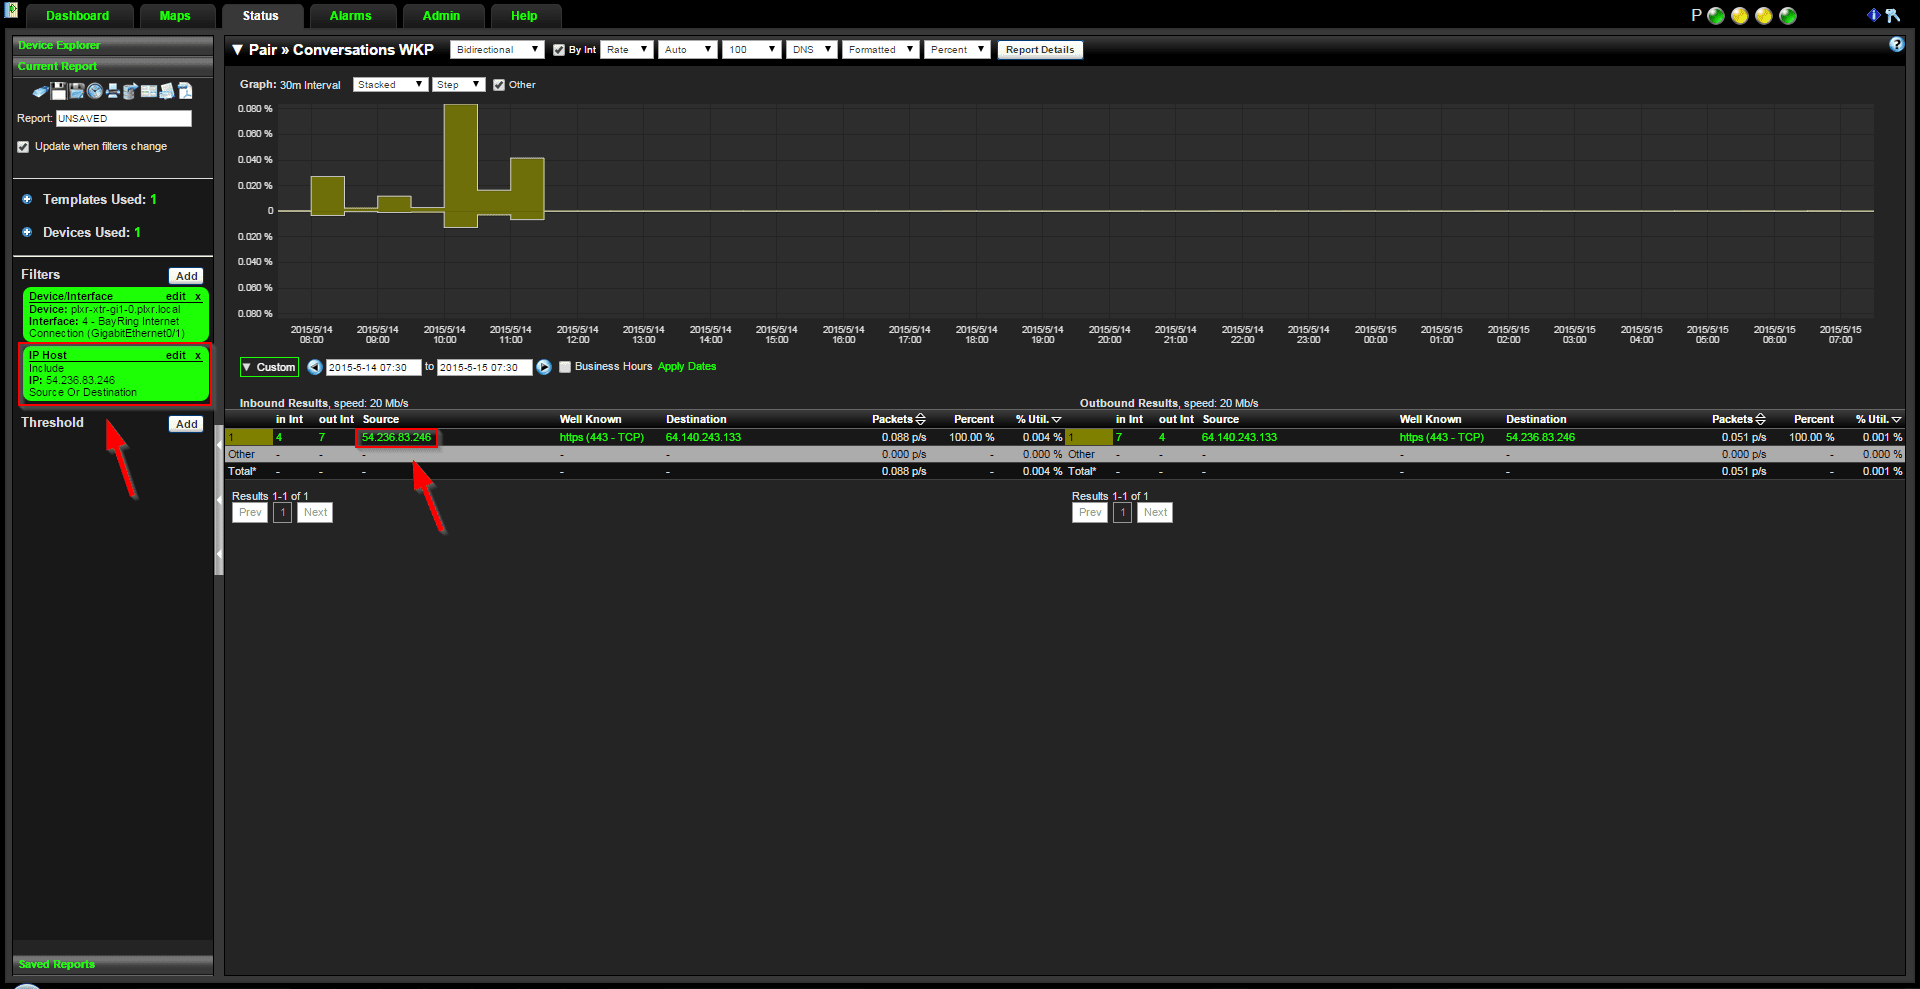
Task: Click the printer icon in Current Report
Action: point(113,91)
